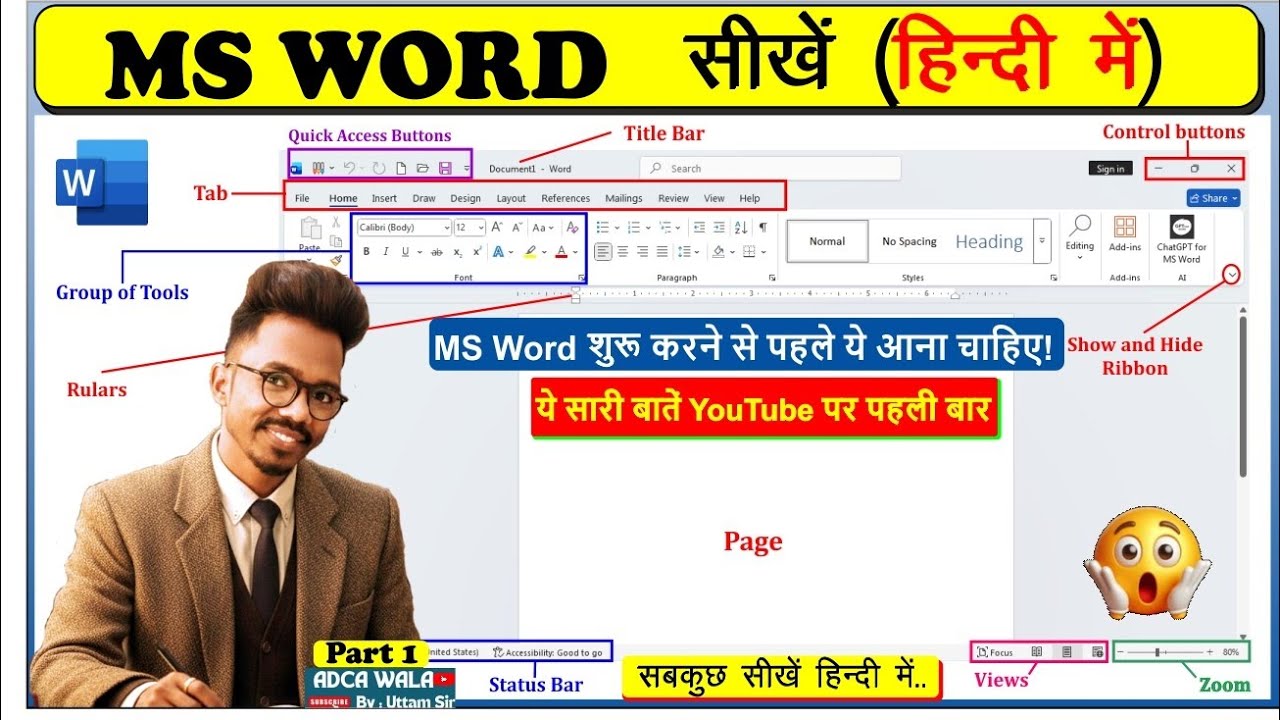Click Accessibility: Good to go status

pos(548,652)
